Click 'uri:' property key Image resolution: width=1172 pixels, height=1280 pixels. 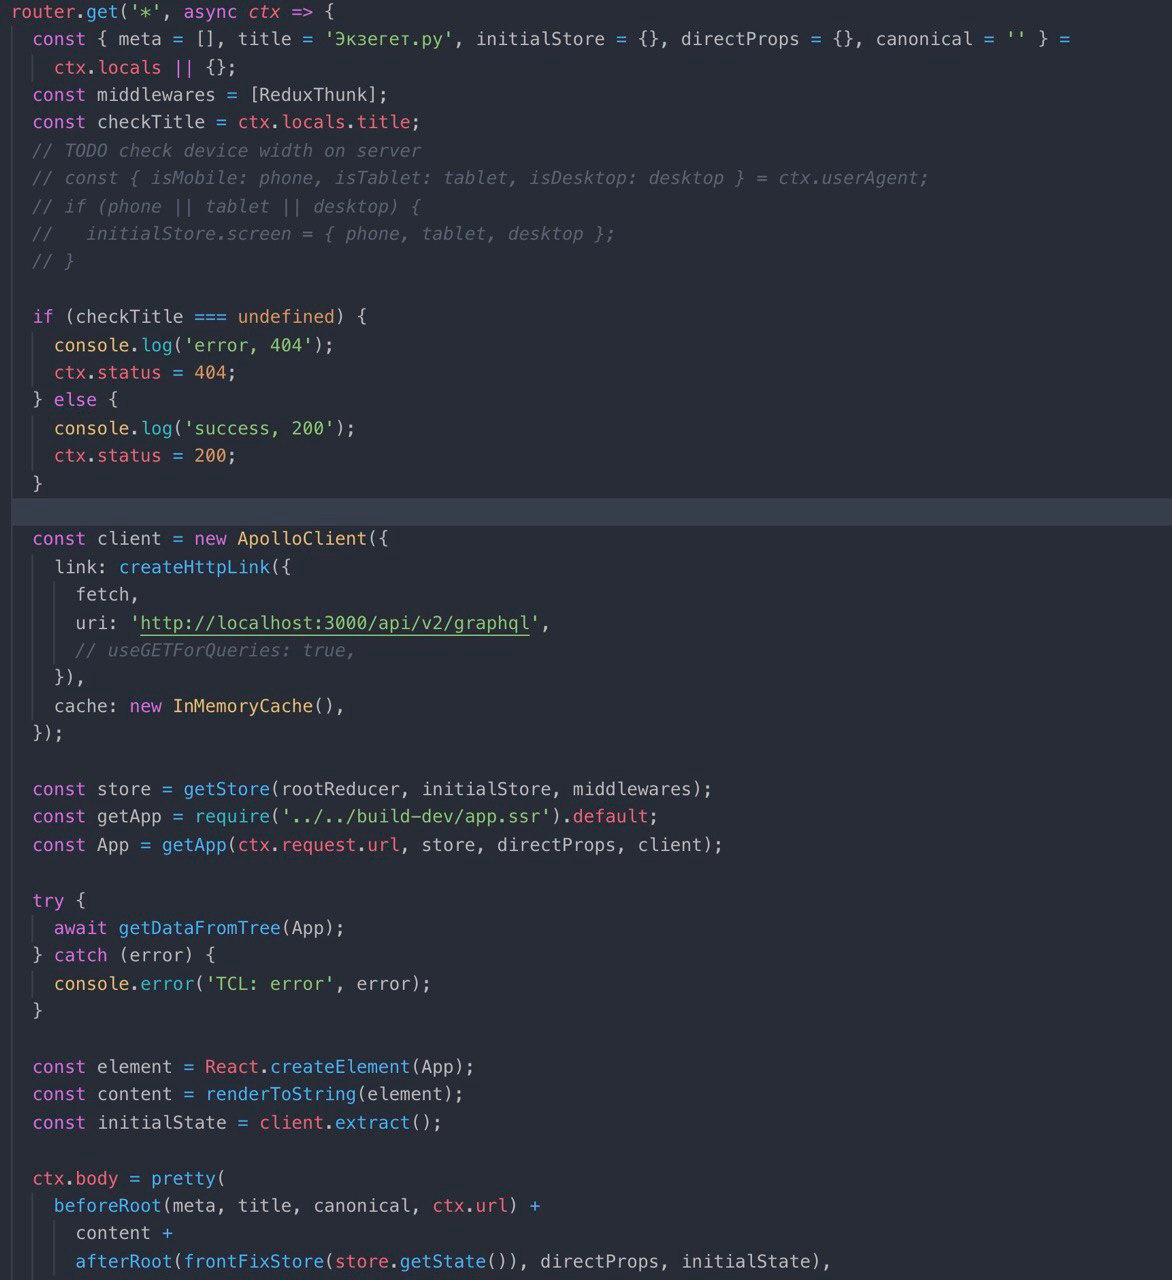97,623
